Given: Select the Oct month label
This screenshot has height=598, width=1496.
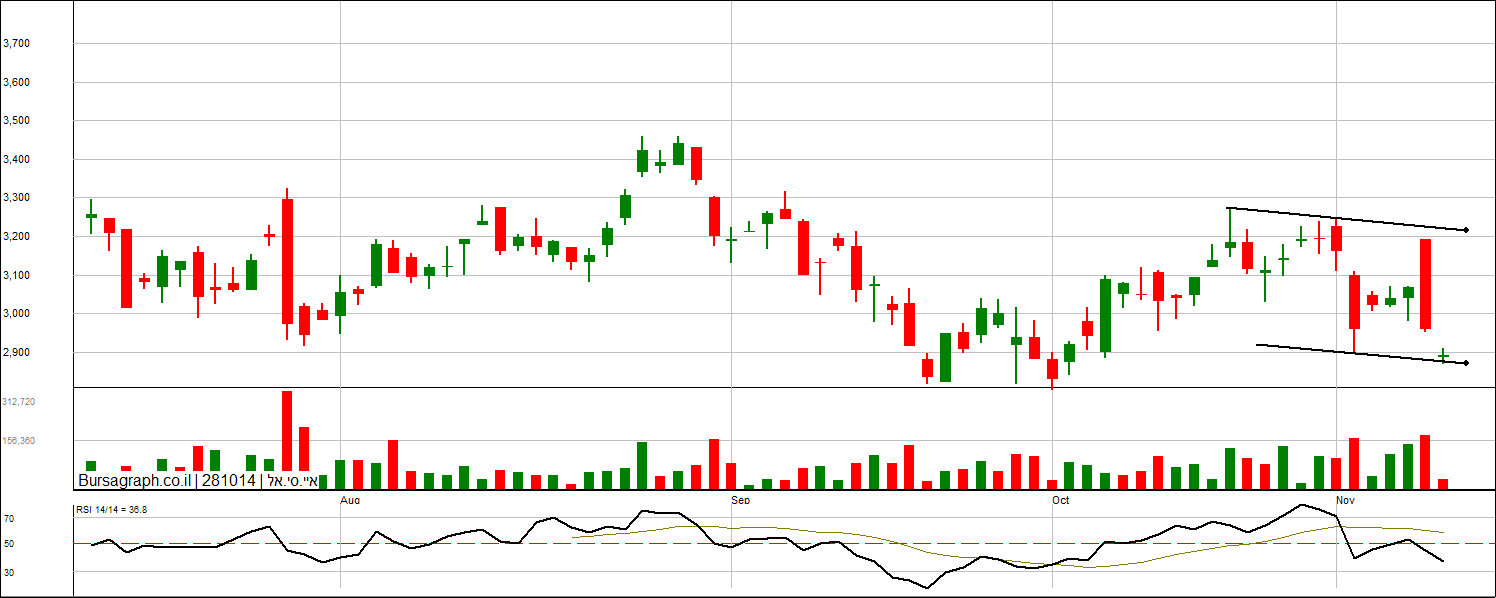Looking at the screenshot, I should (x=1061, y=499).
